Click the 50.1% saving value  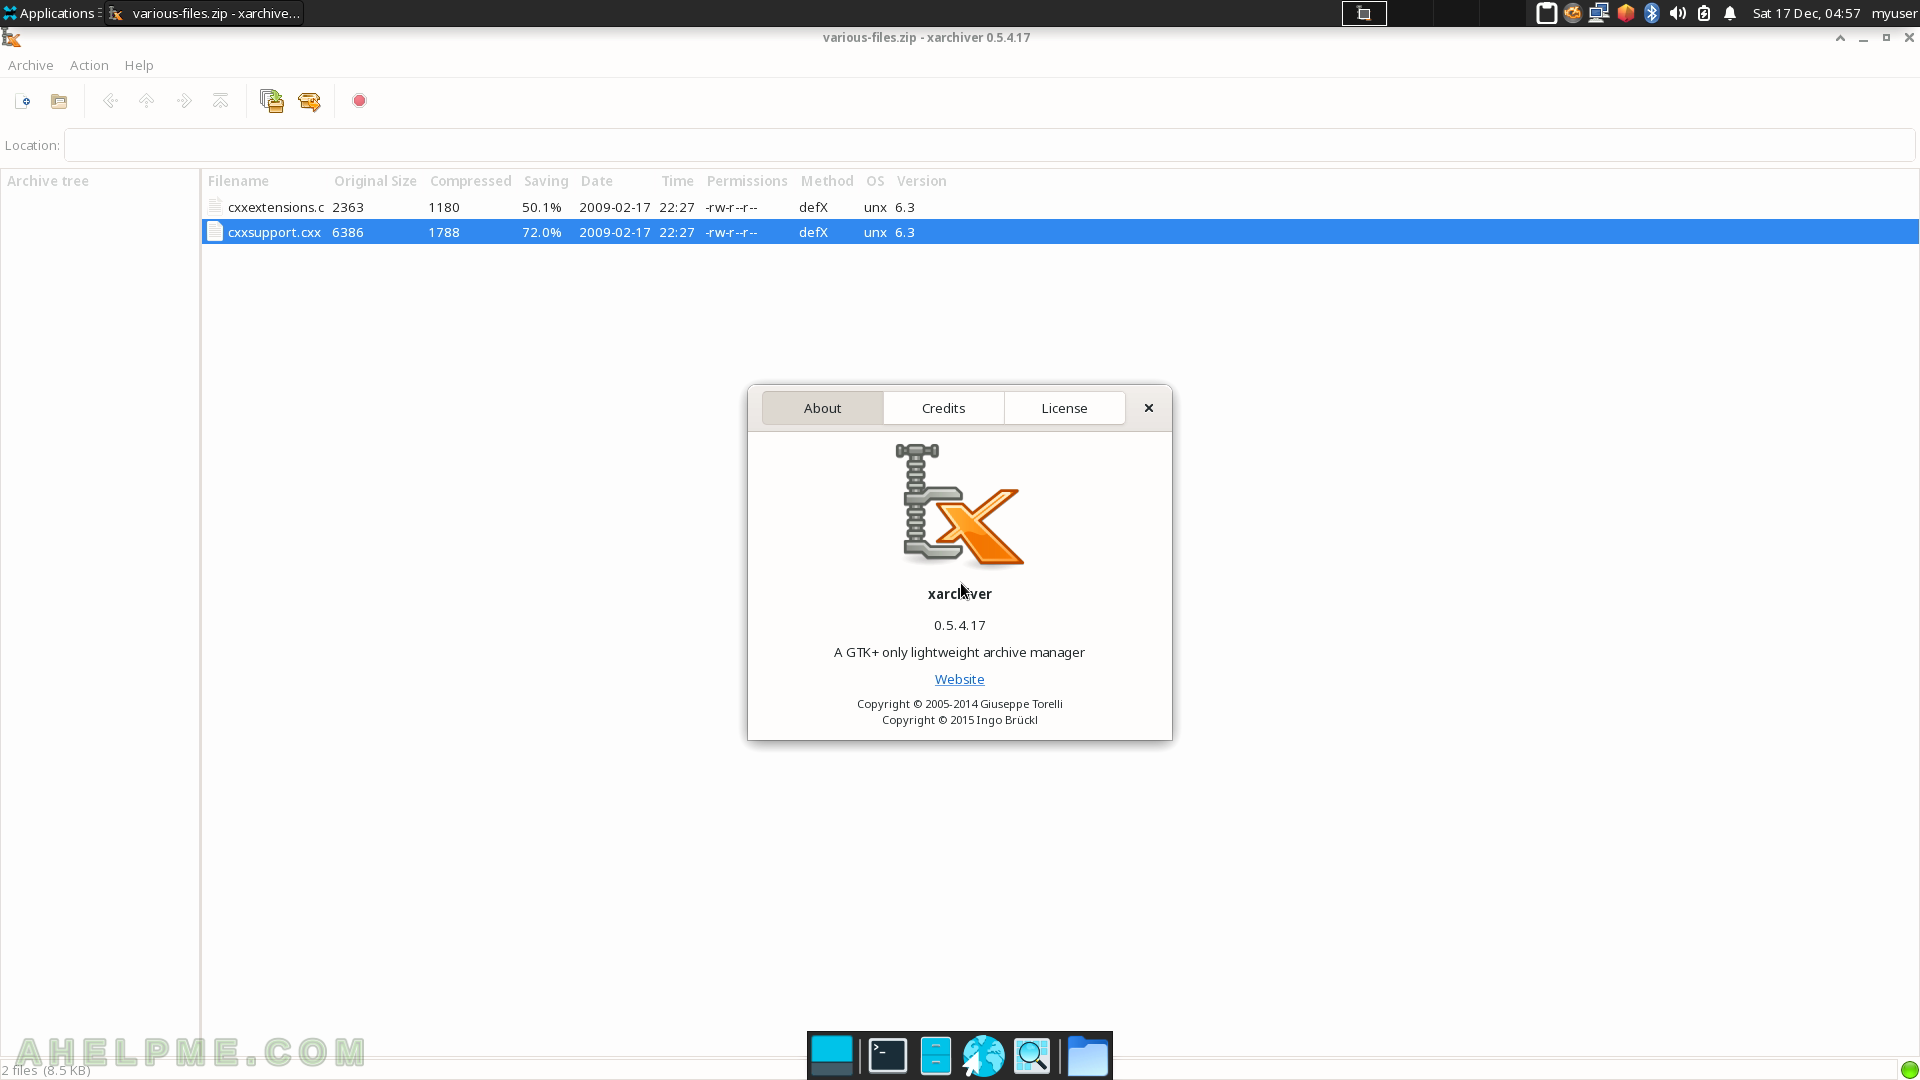click(541, 207)
